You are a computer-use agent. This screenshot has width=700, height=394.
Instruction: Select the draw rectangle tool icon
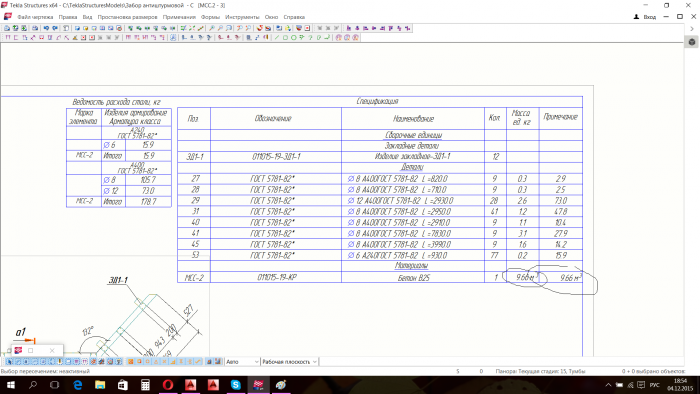coord(285,37)
